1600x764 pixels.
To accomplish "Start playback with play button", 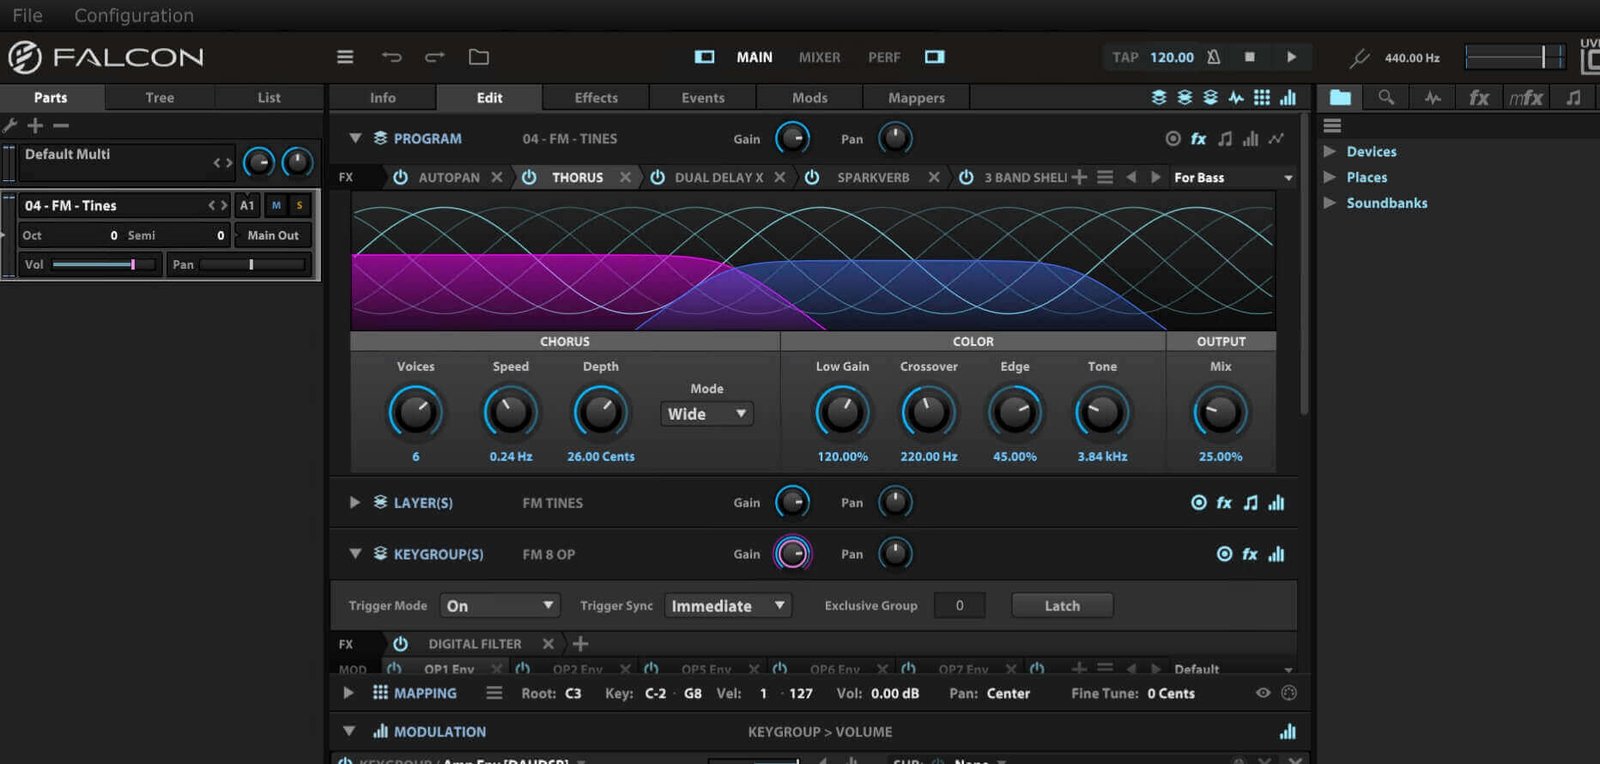I will click(1291, 57).
